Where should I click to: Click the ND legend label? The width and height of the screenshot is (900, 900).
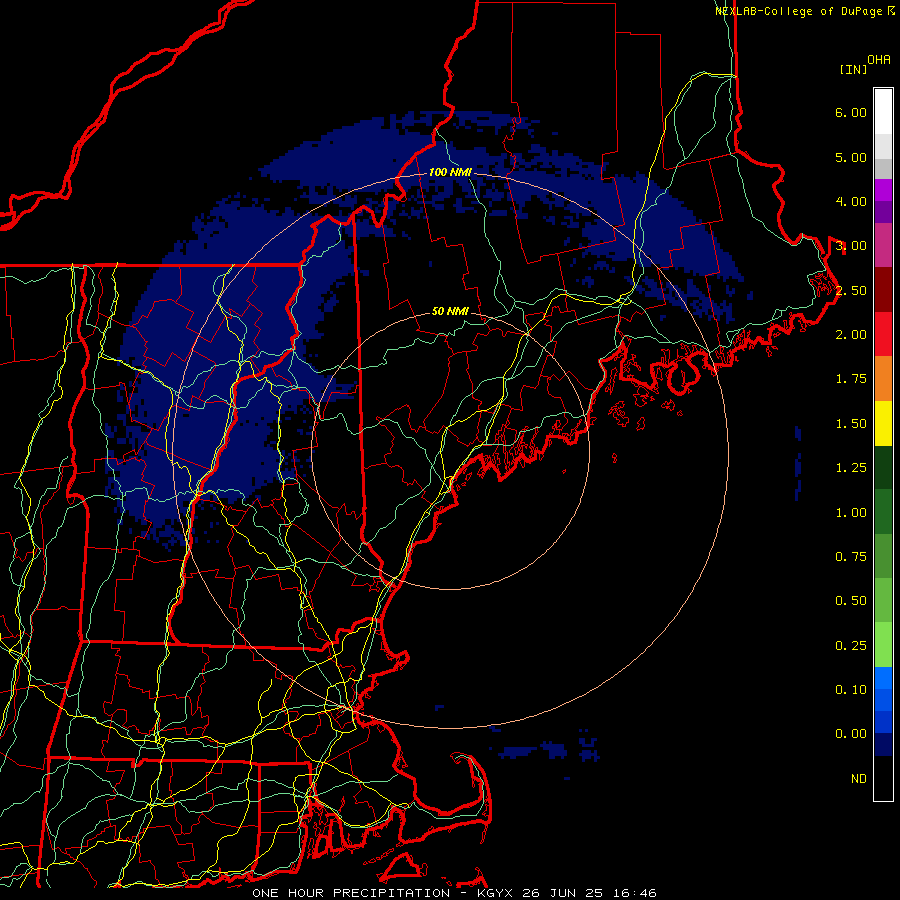[x=859, y=779]
